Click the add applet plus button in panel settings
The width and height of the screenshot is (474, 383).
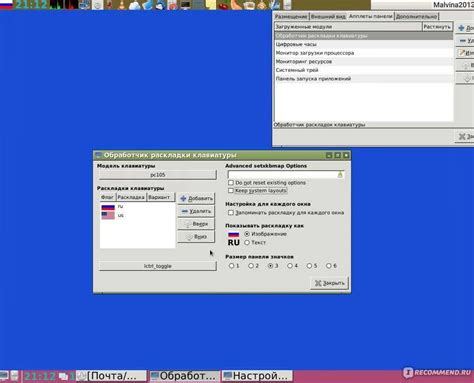point(465,28)
